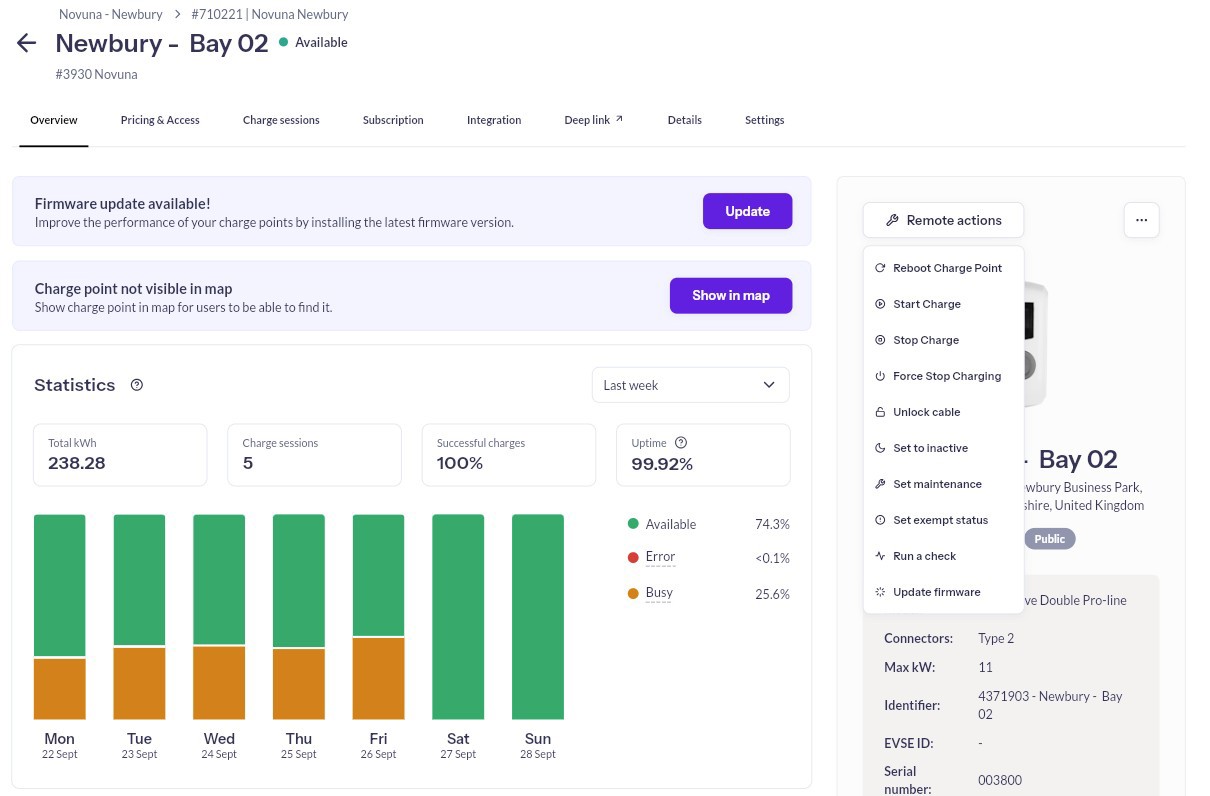
Task: Select Start Charge from the menu
Action: pyautogui.click(x=926, y=304)
